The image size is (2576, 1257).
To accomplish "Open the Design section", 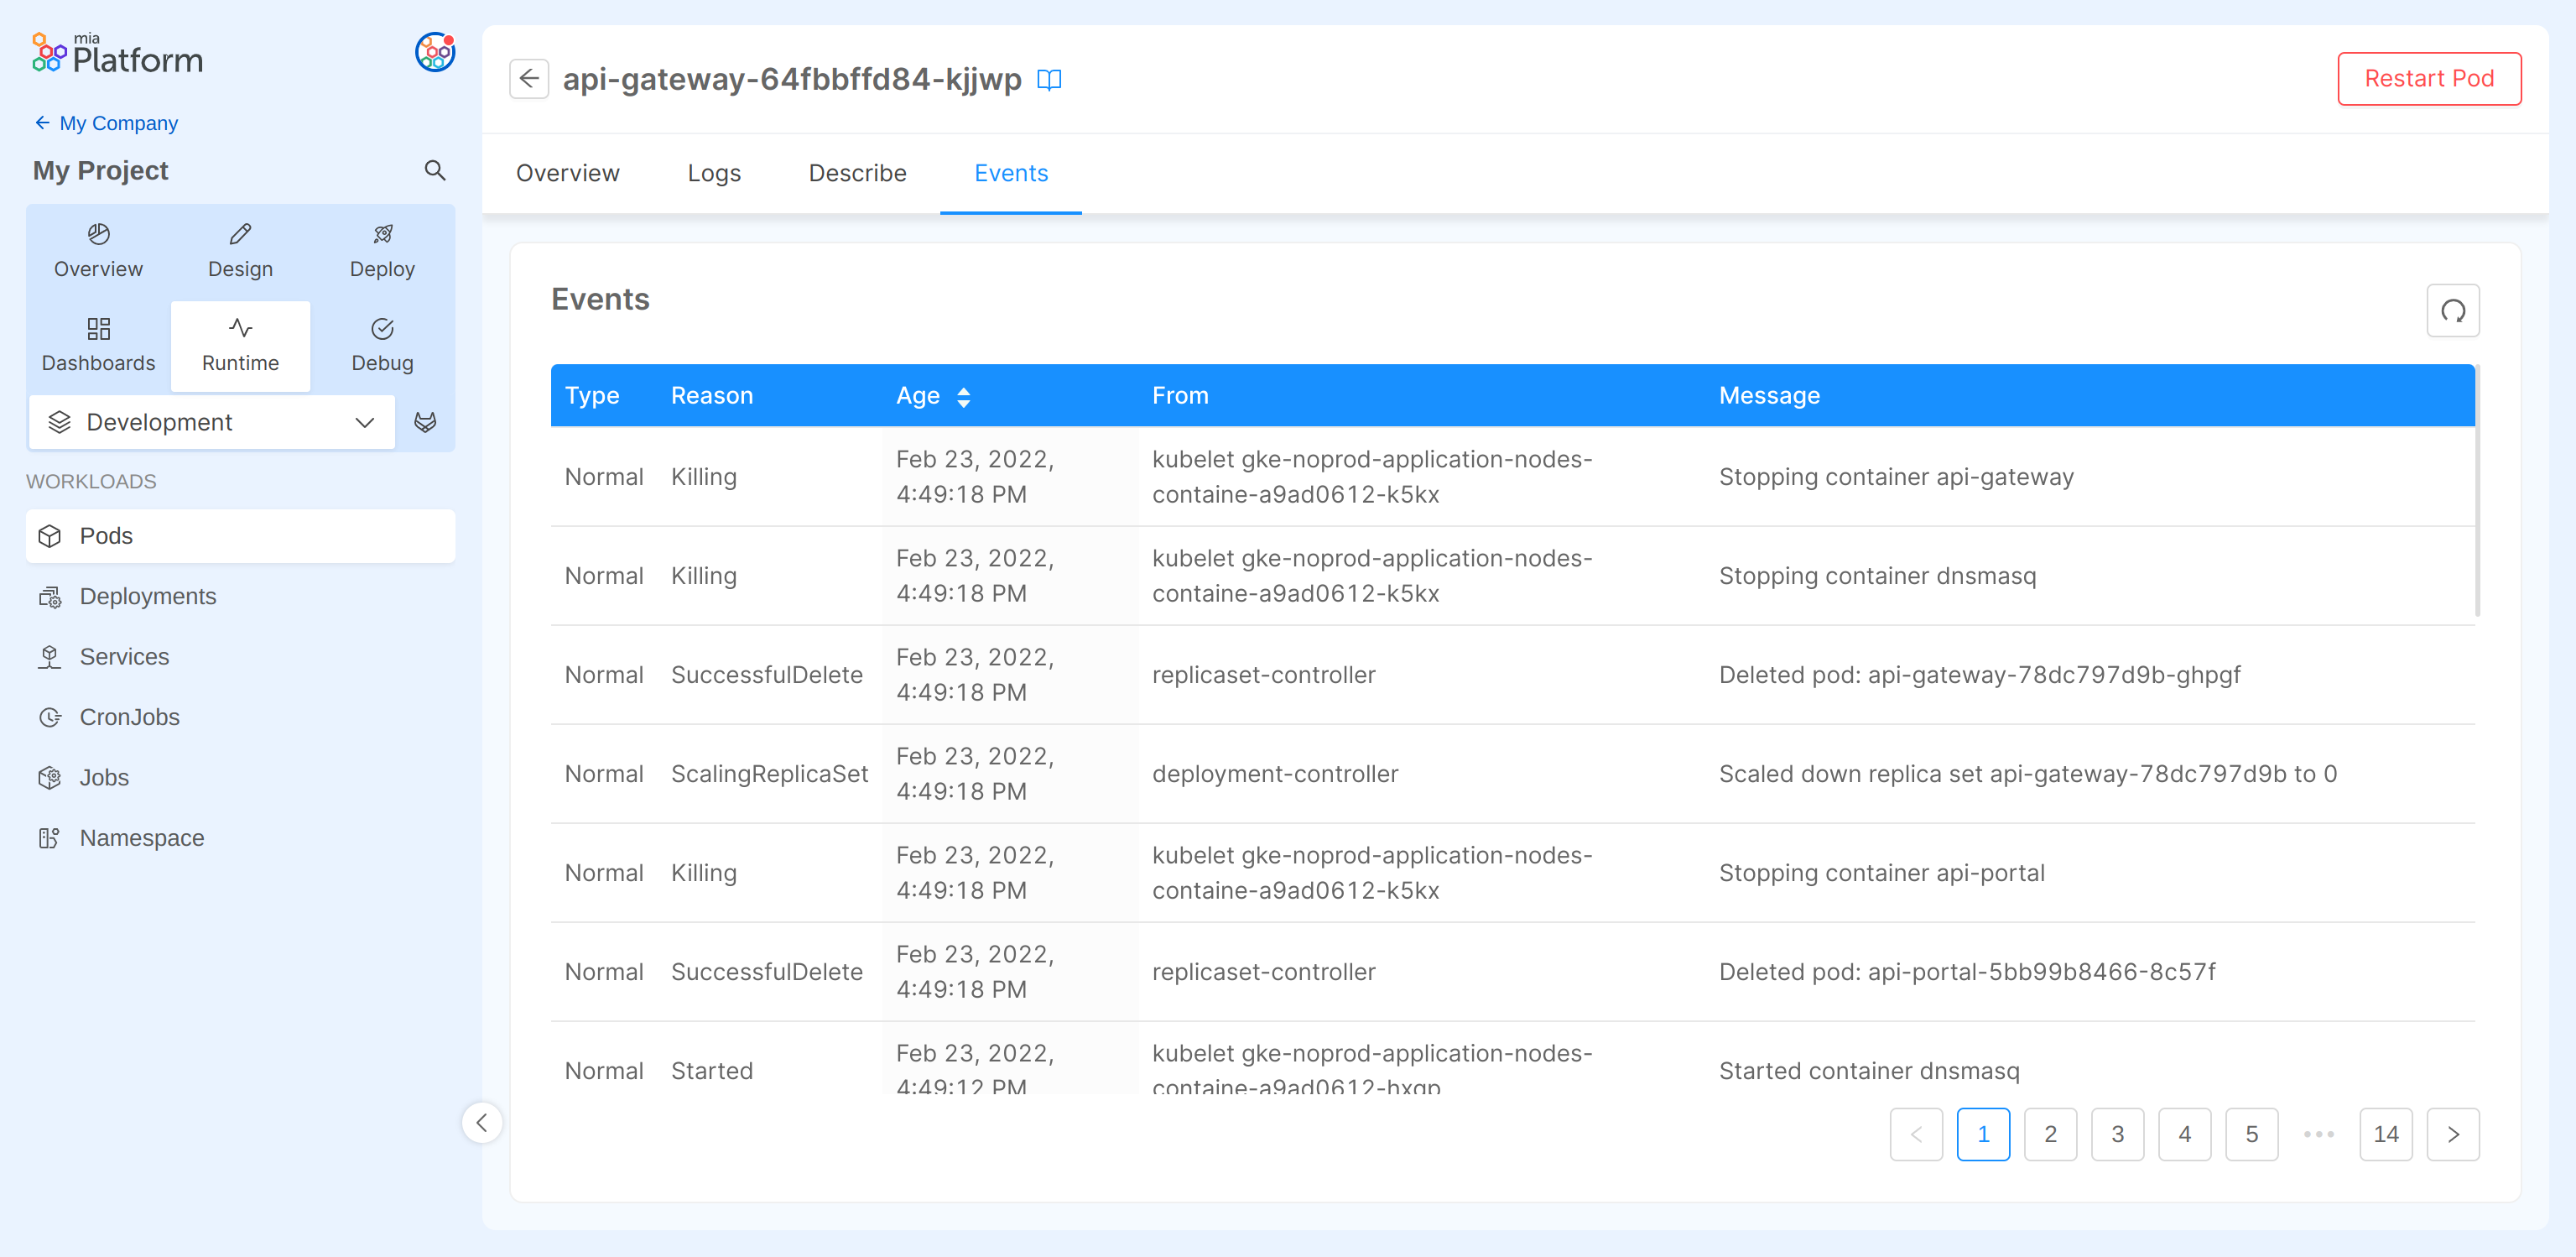I will 240,250.
